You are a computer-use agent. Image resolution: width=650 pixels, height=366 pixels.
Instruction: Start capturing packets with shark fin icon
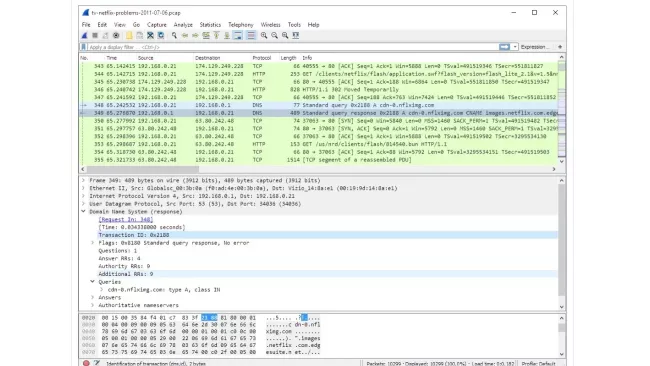(x=85, y=36)
